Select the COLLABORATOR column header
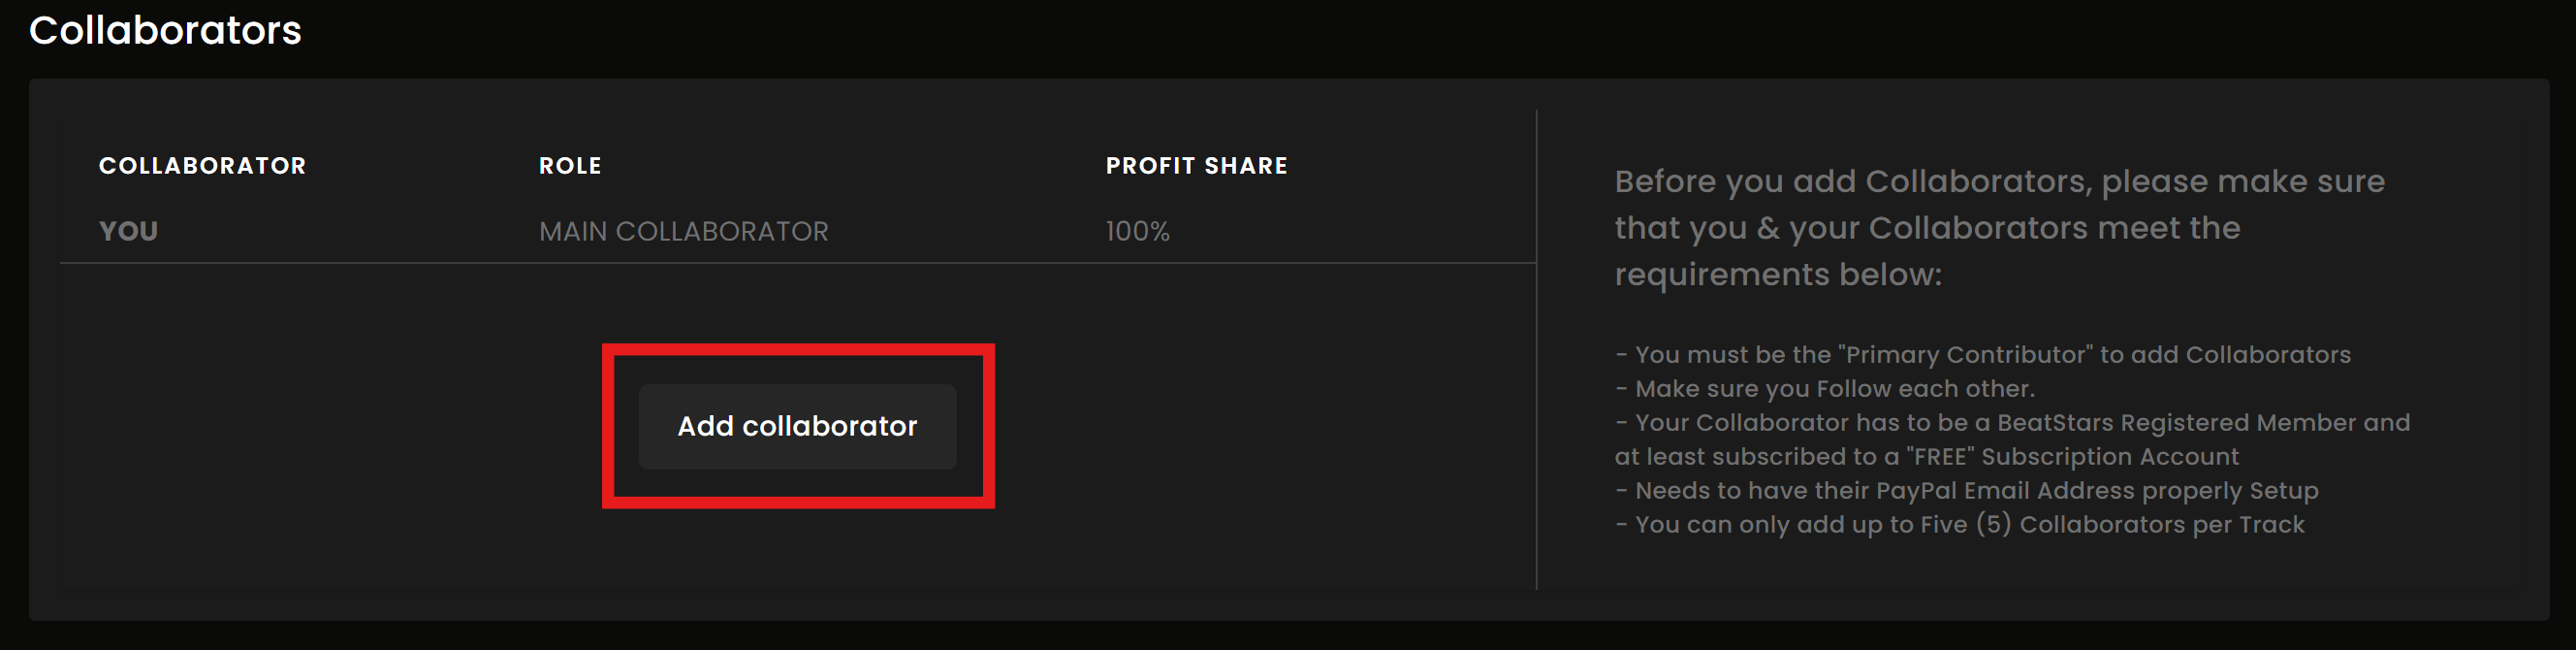 pos(202,166)
